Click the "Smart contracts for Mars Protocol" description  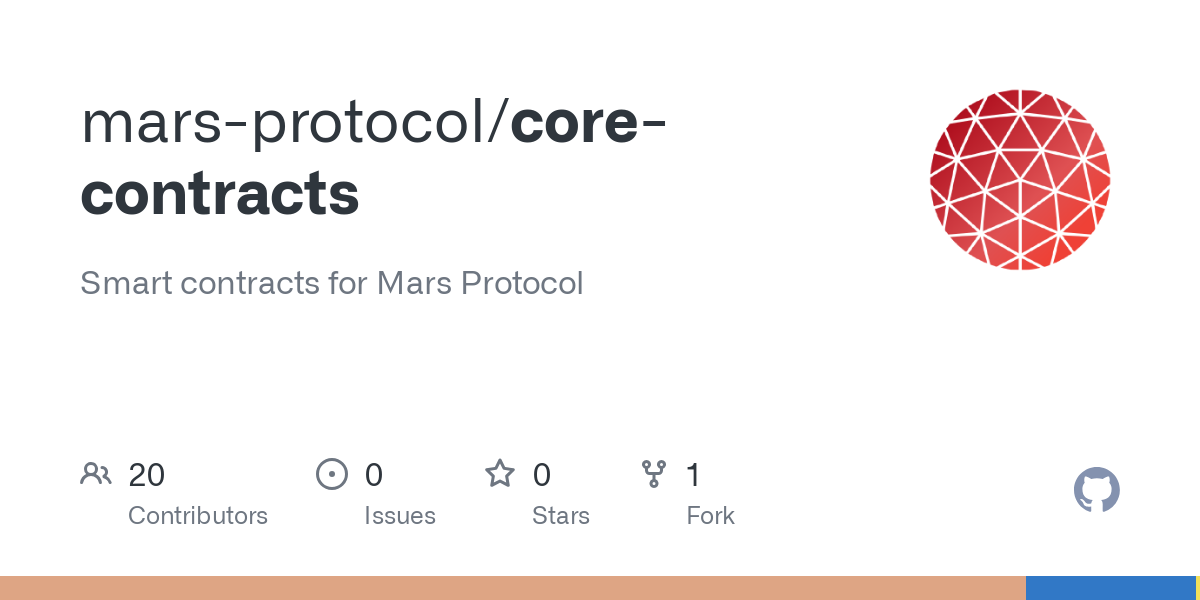(x=331, y=283)
